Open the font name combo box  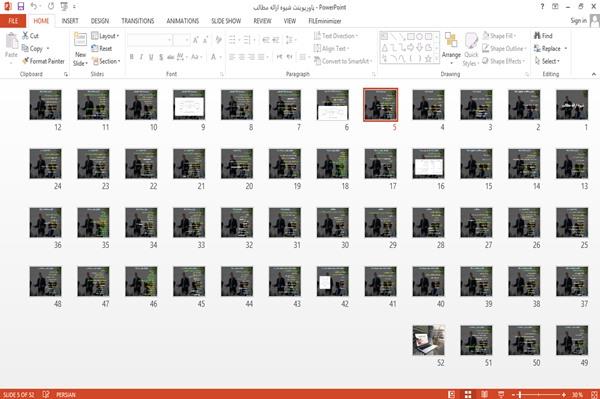[x=150, y=40]
